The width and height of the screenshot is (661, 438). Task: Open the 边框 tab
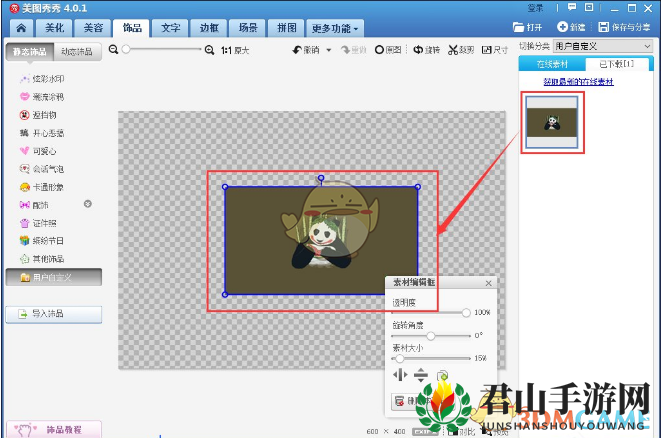pos(209,28)
